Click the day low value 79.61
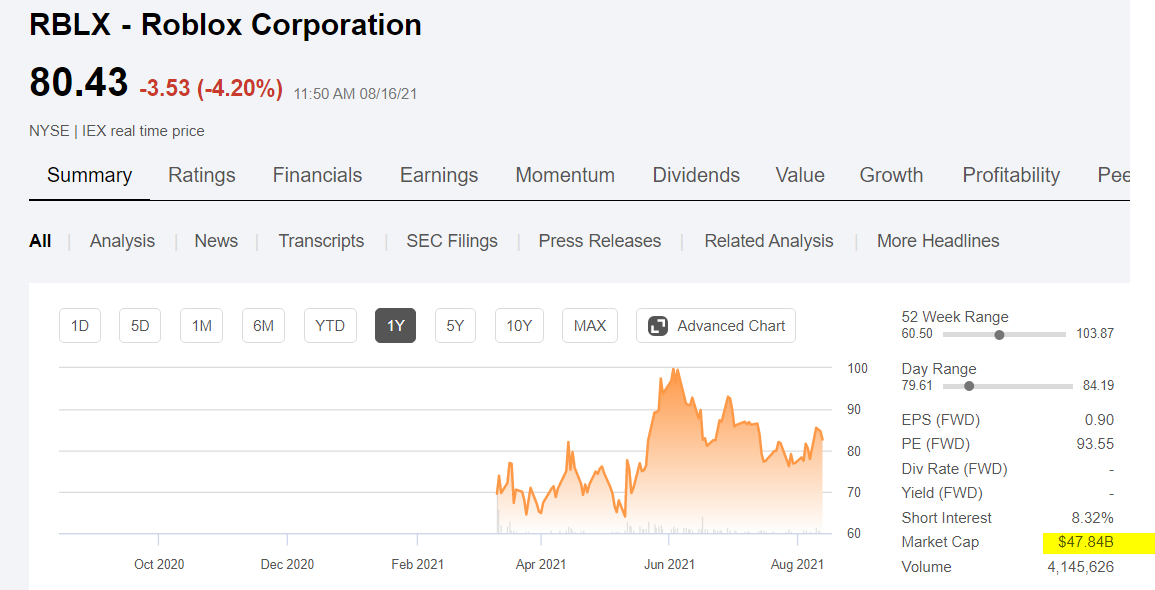 [x=917, y=385]
